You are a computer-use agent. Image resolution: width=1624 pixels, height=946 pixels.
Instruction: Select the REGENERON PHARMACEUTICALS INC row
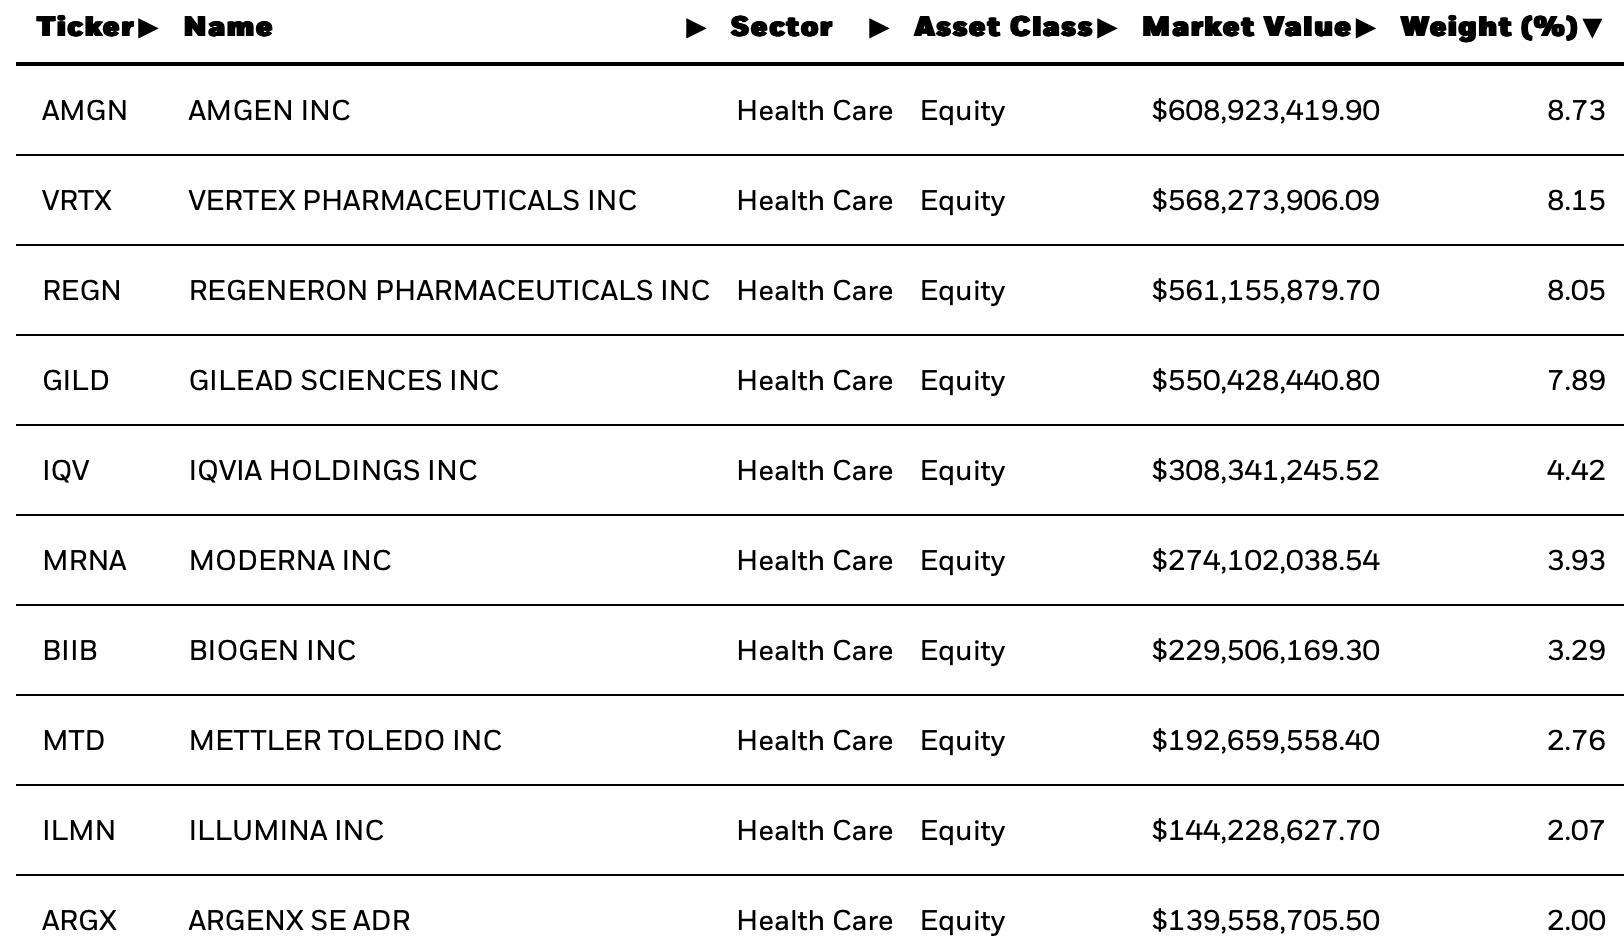(820, 290)
